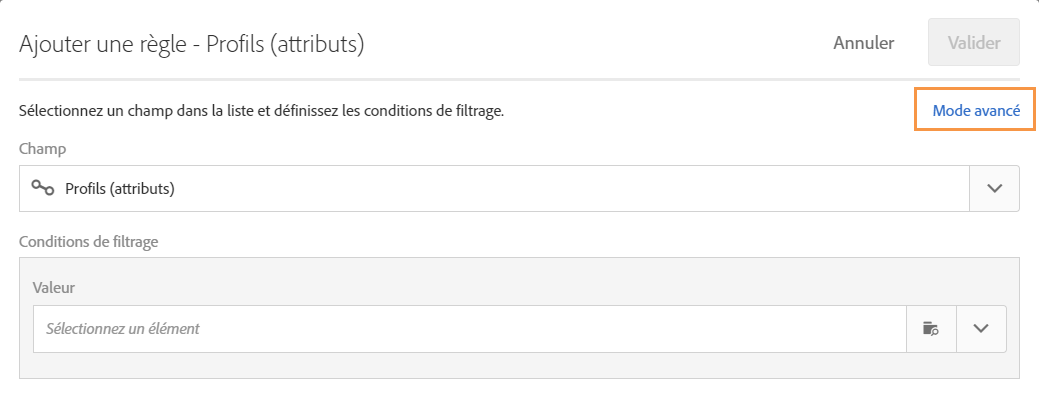Viewport: 1039px width, 419px height.
Task: Open the Valeur element picker icon
Action: [x=931, y=329]
